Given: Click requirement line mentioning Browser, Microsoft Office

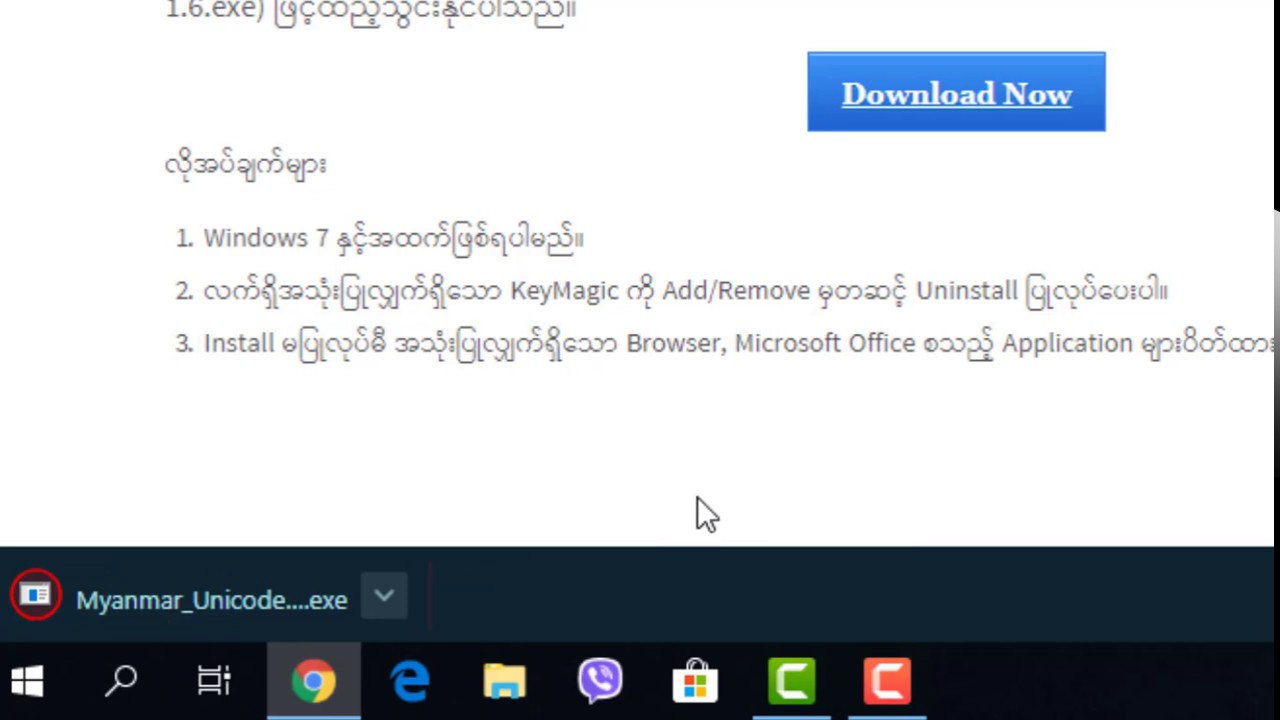Looking at the screenshot, I should coord(738,343).
